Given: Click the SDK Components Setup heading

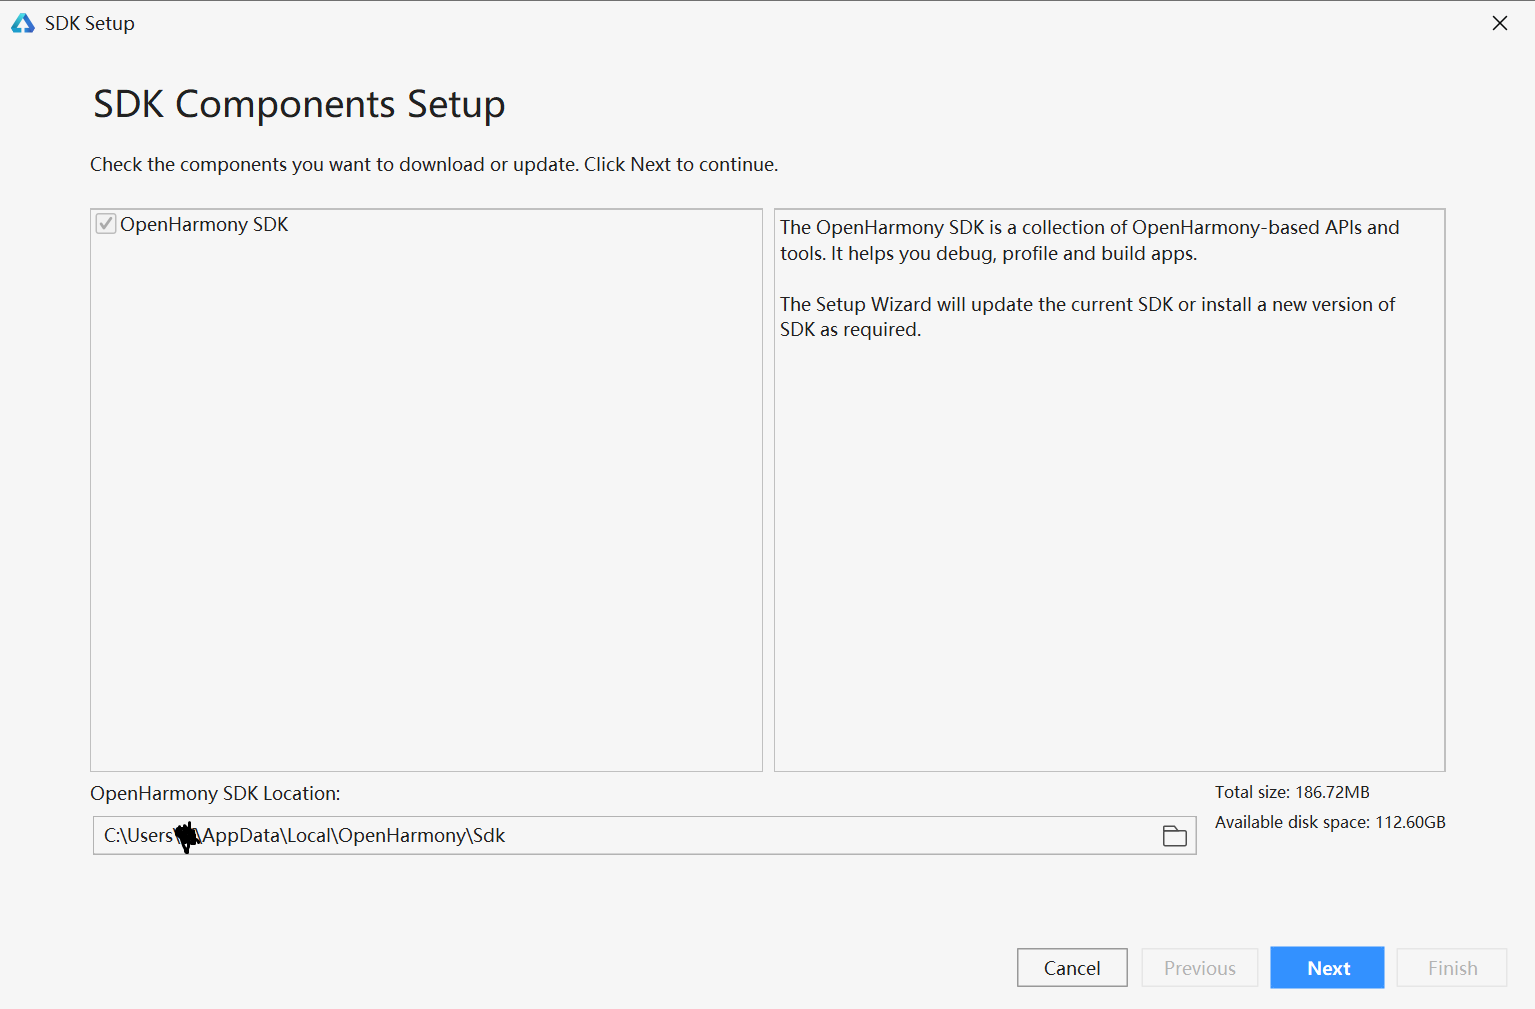Looking at the screenshot, I should click(x=299, y=104).
